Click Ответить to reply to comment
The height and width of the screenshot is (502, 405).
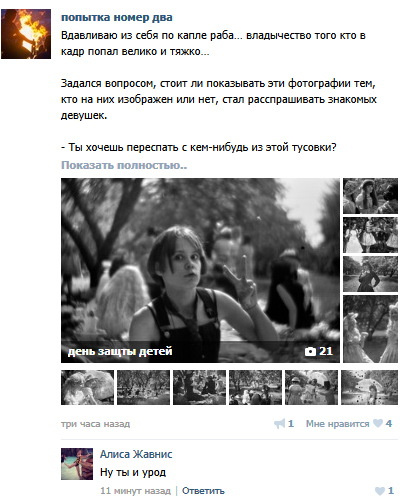coord(203,491)
